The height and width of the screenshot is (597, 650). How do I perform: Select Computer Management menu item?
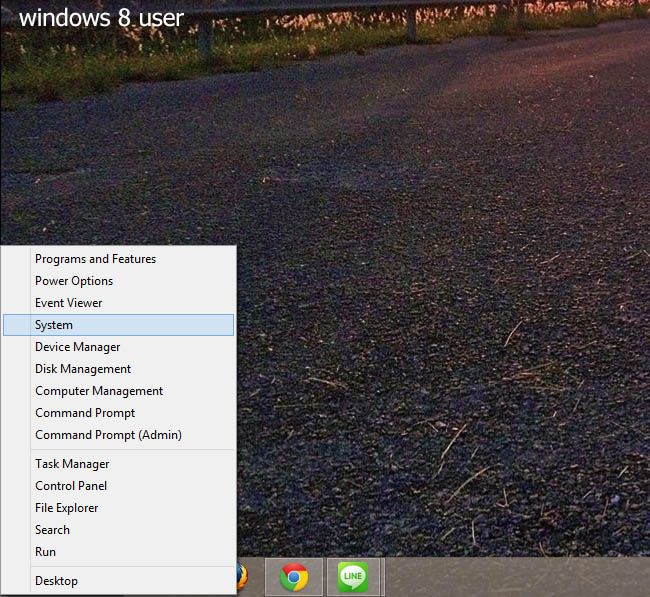[119, 391]
